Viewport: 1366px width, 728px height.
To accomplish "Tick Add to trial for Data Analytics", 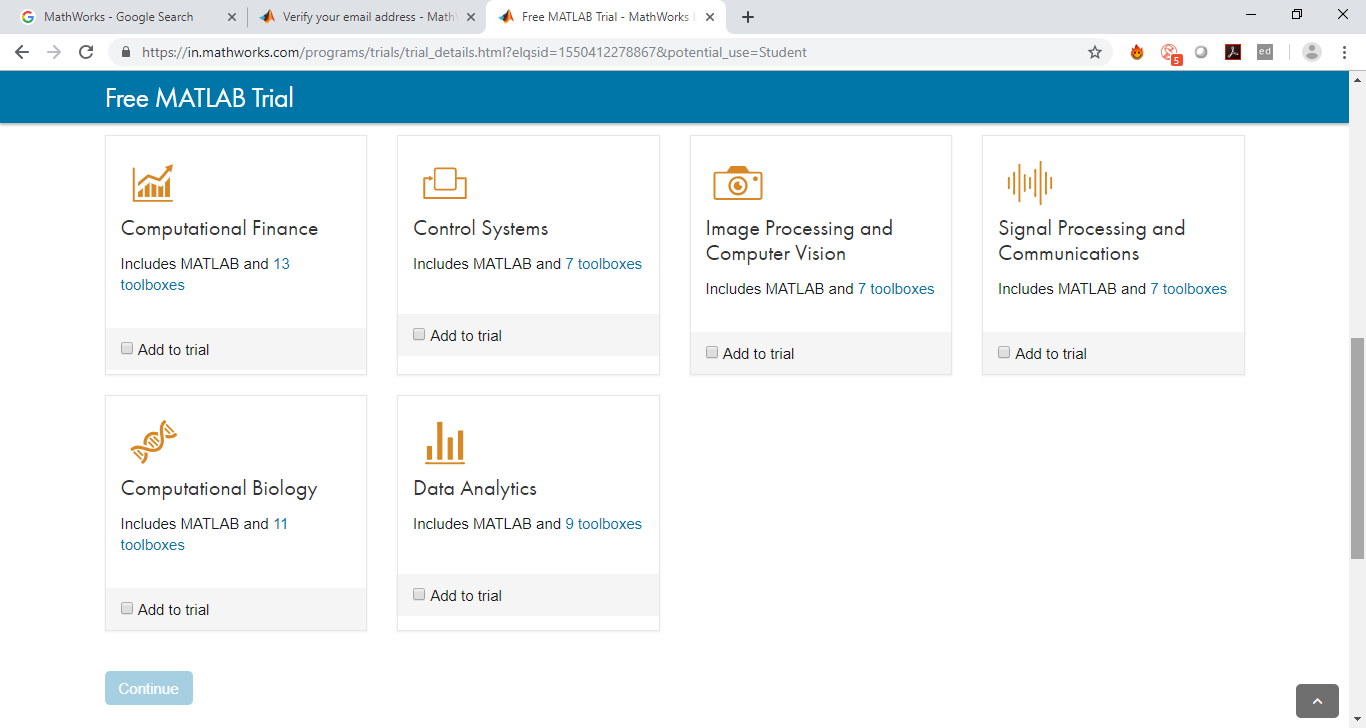I will [419, 595].
